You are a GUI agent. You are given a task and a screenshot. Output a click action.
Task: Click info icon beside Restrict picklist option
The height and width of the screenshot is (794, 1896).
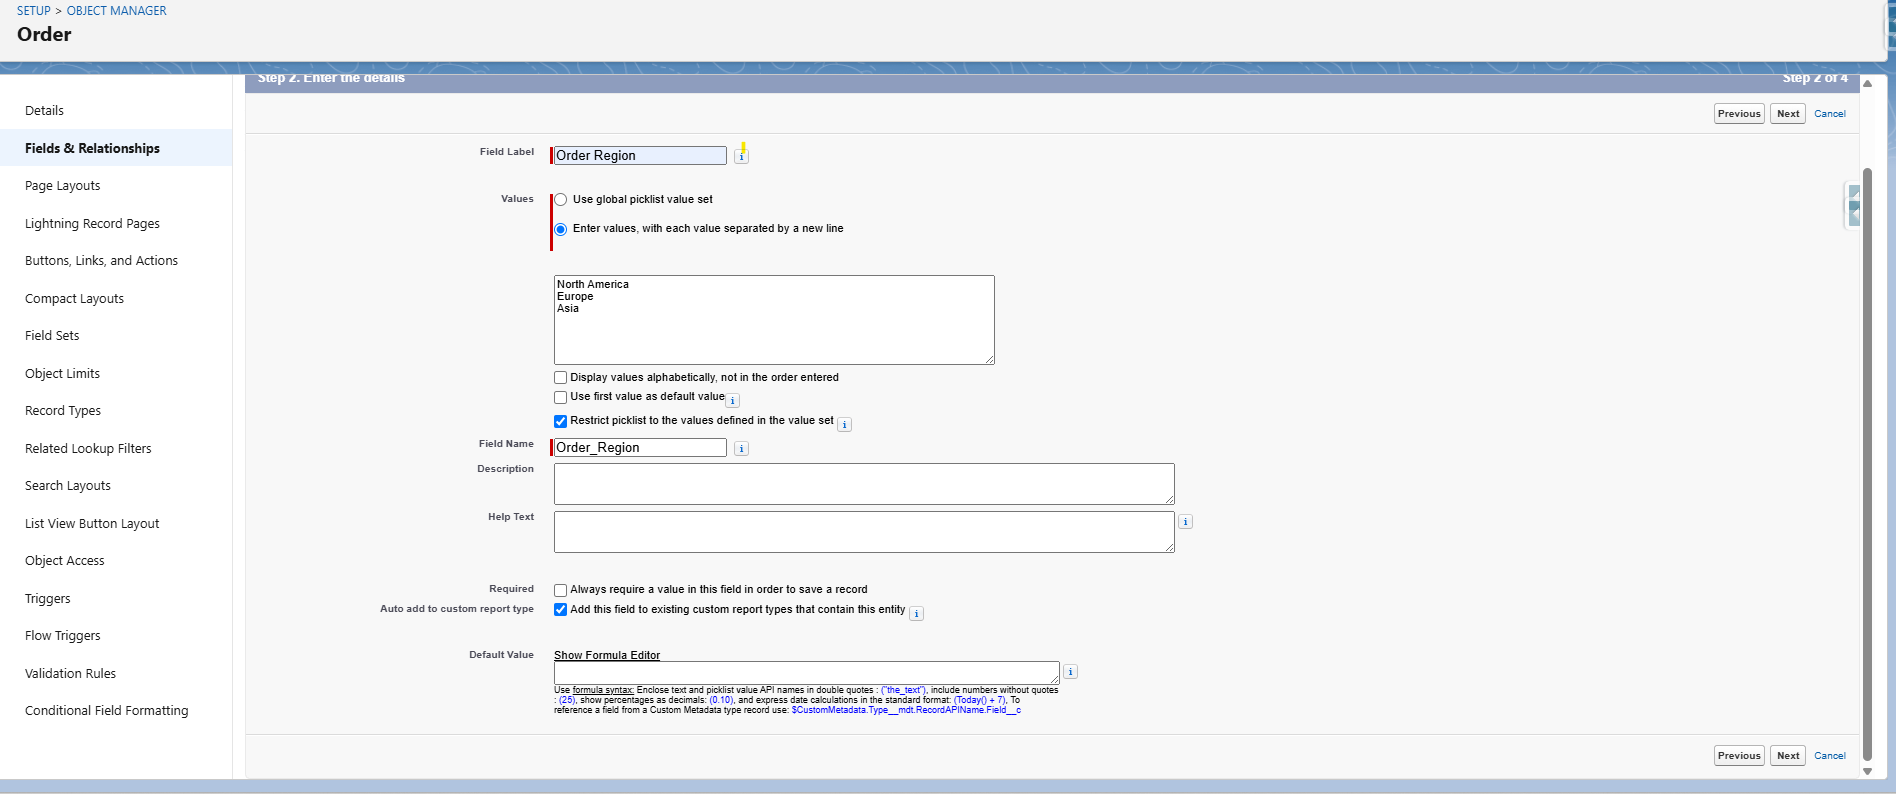[844, 425]
